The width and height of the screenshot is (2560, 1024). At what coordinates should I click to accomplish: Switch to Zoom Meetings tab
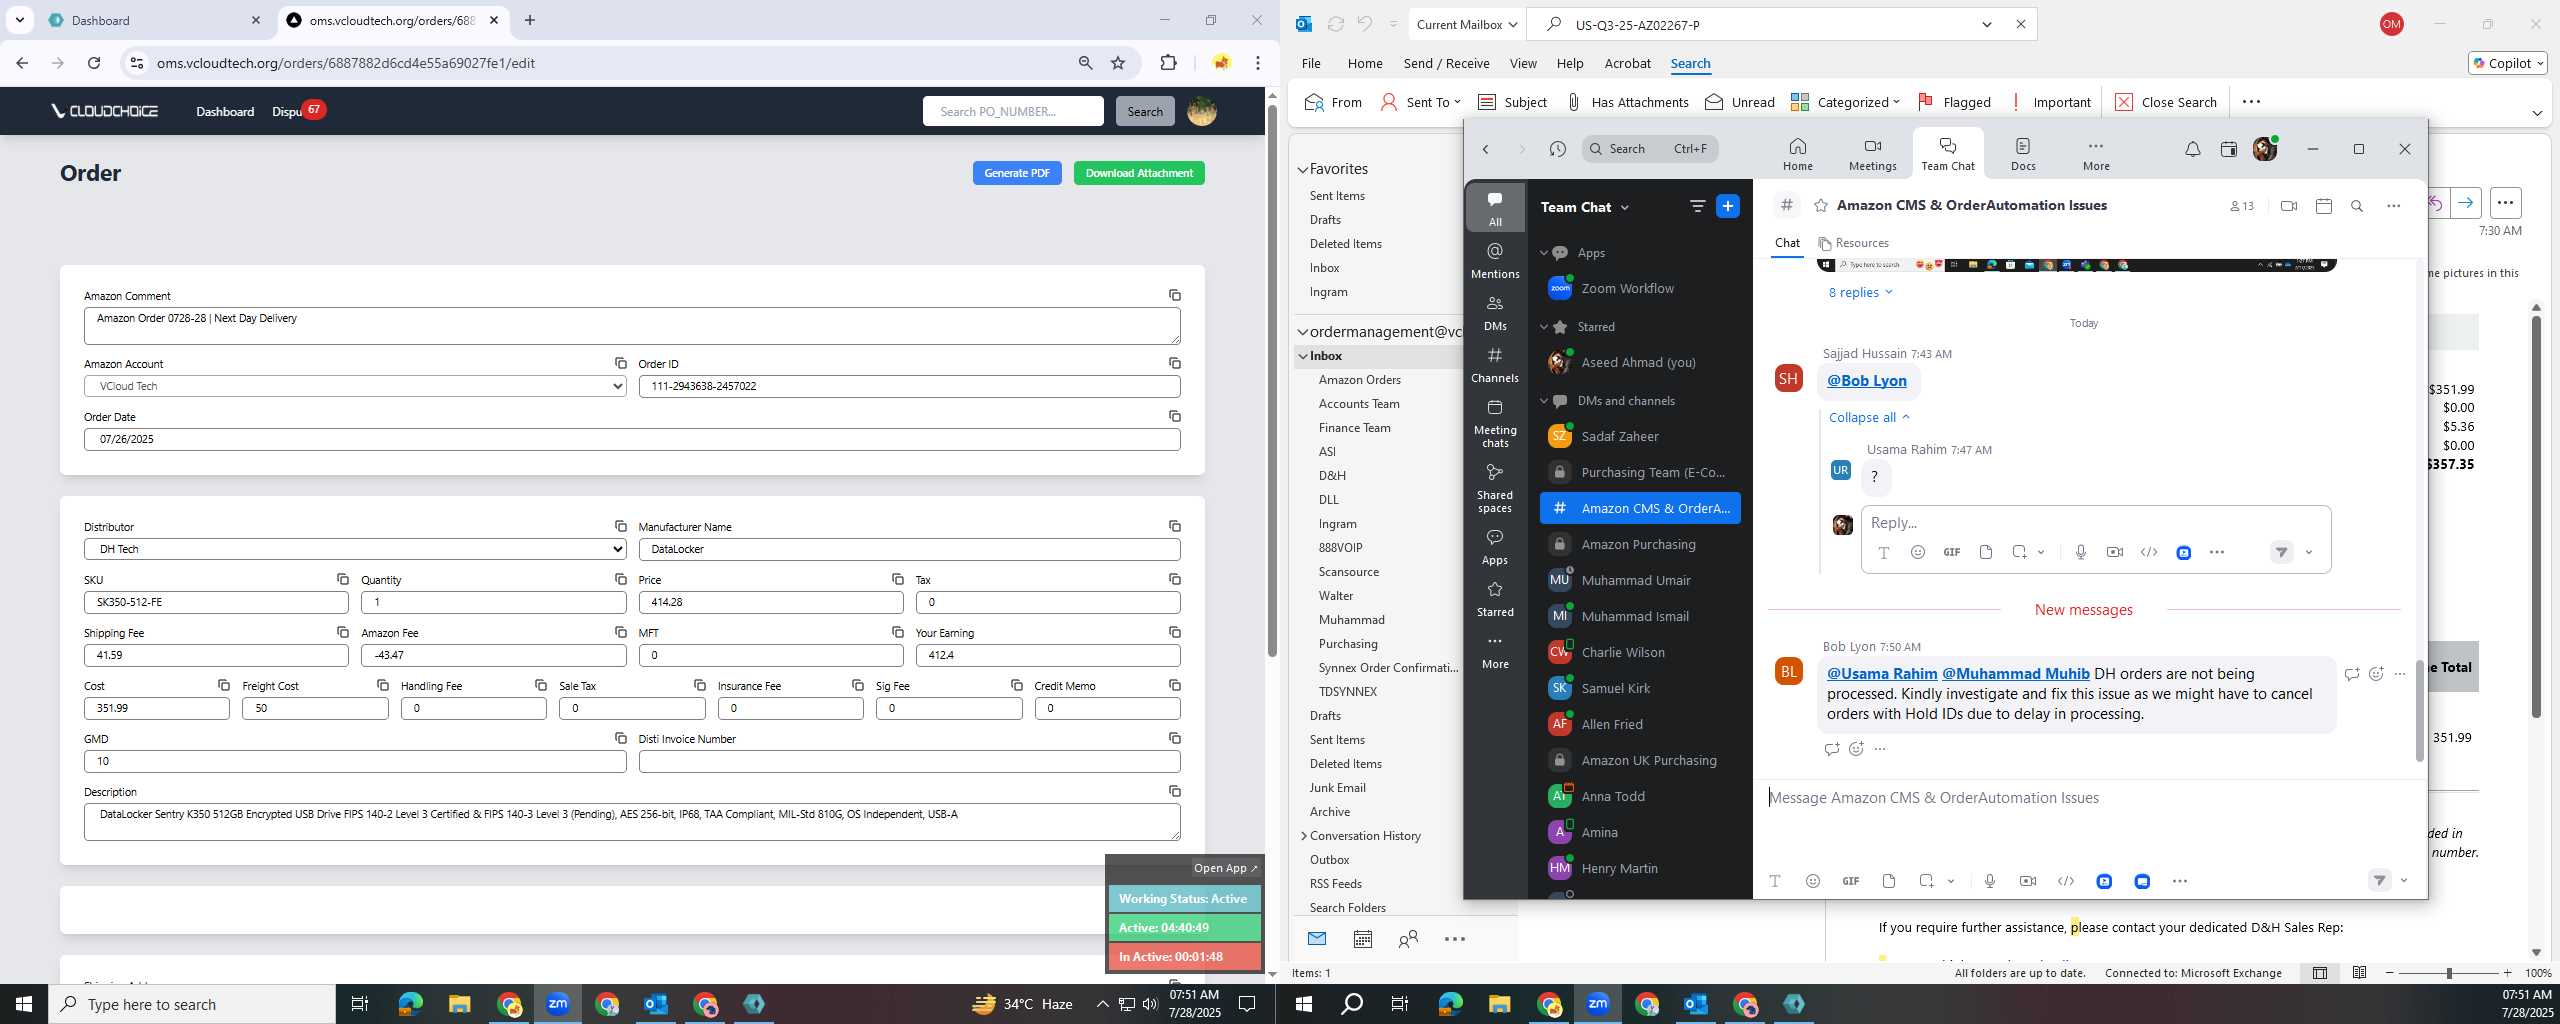pos(1872,155)
